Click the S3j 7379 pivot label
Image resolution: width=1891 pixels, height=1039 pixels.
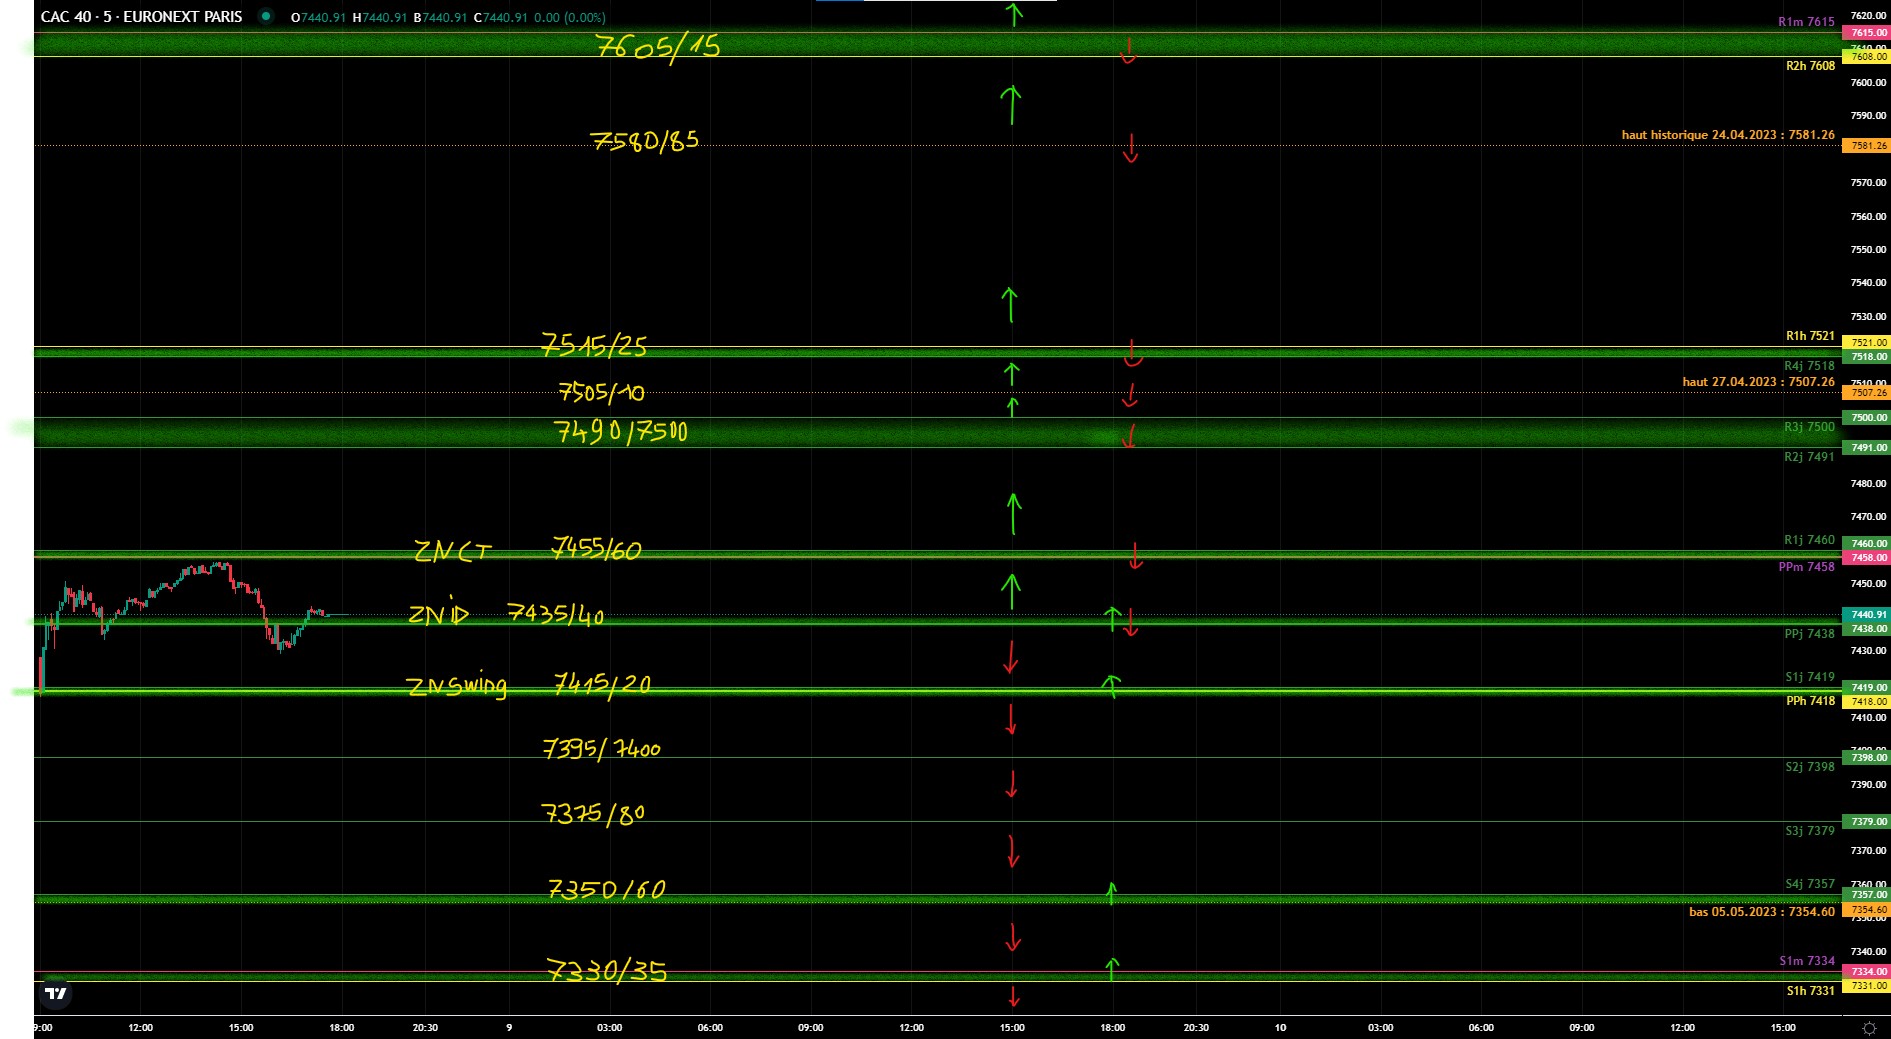click(1809, 830)
